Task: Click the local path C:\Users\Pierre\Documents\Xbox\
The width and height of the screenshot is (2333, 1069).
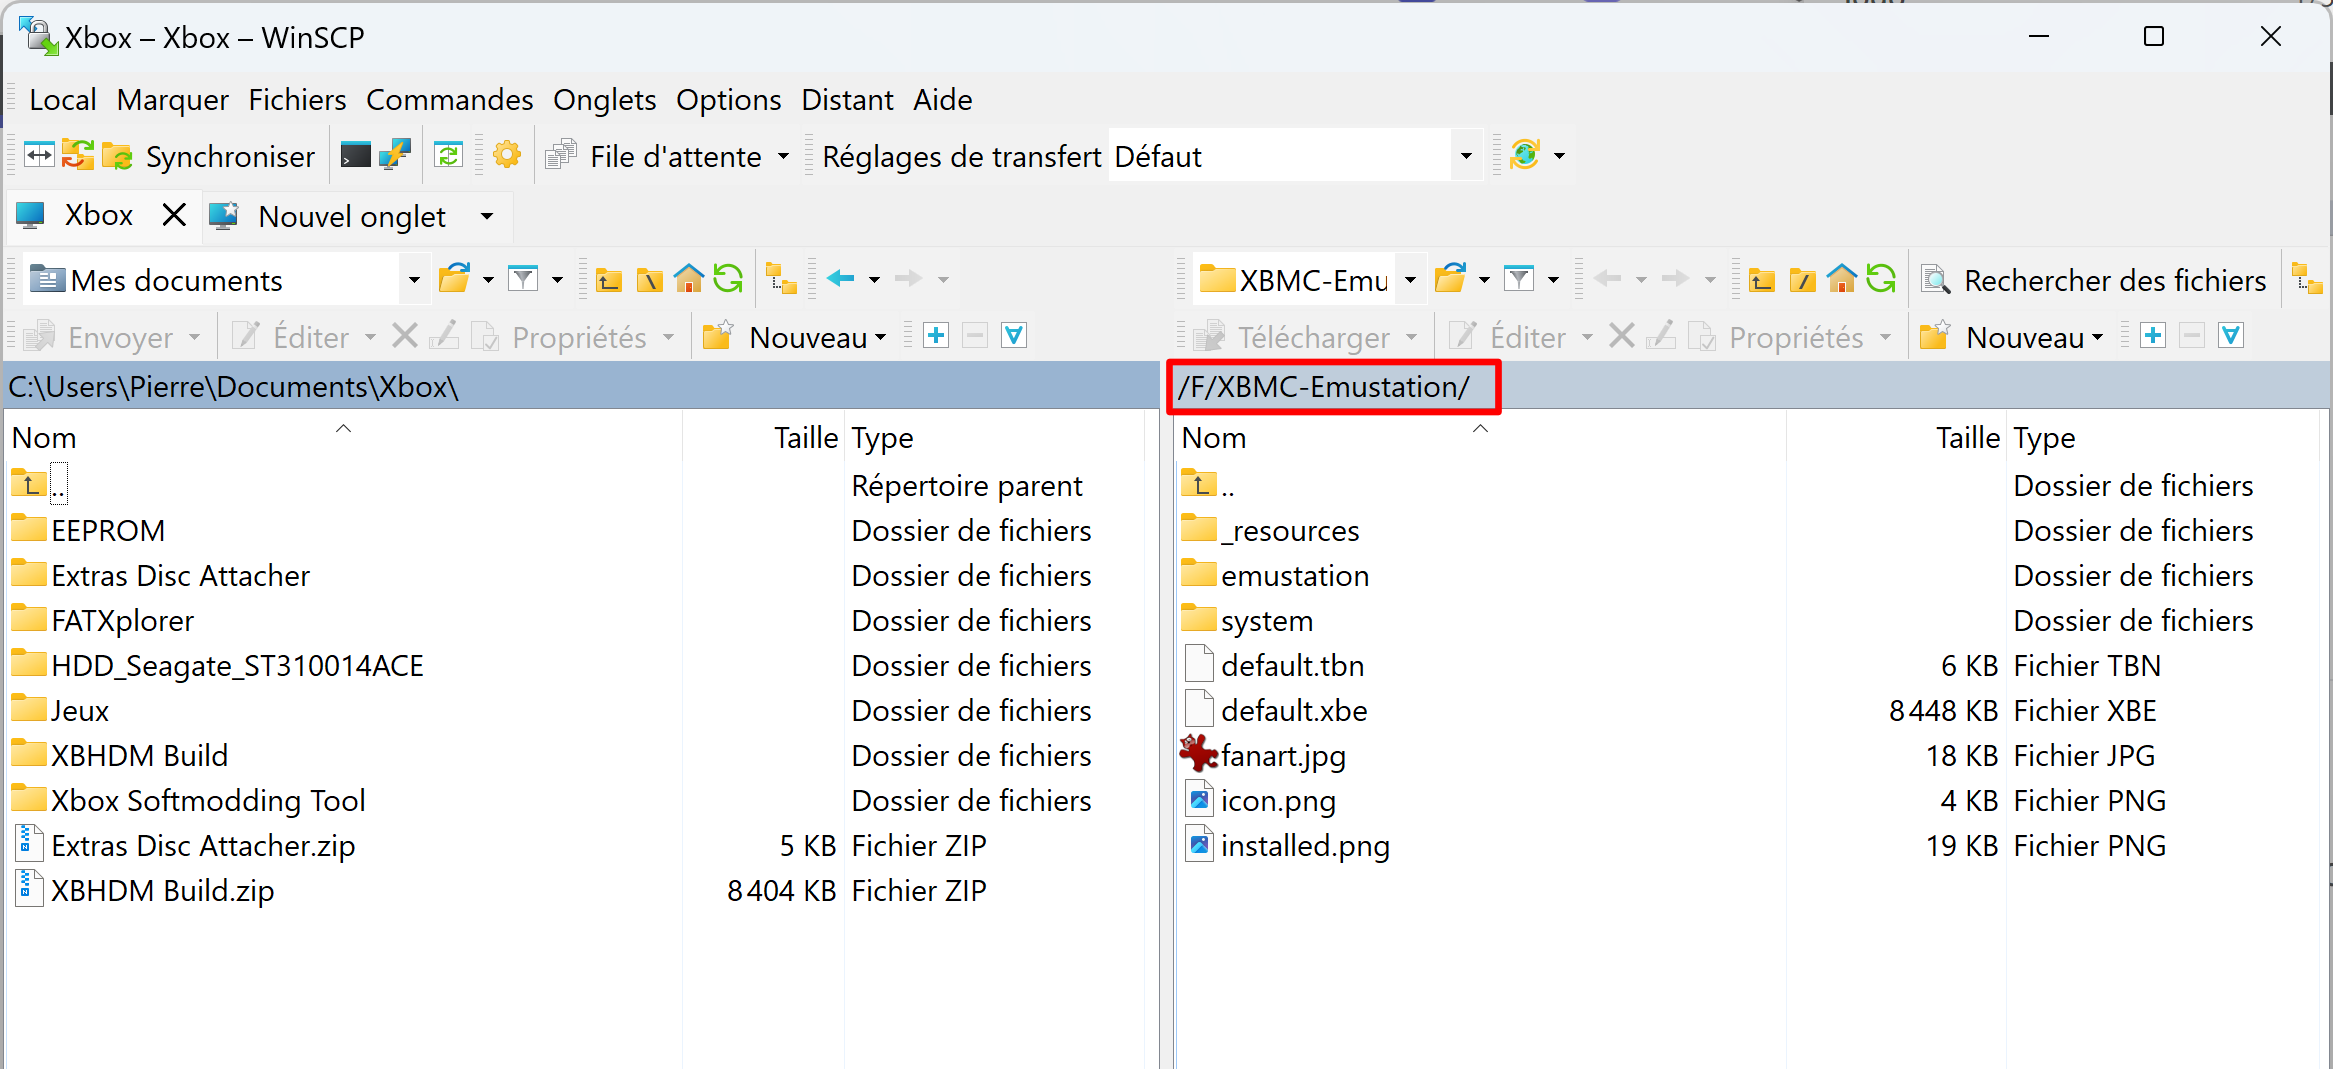Action: click(x=233, y=386)
